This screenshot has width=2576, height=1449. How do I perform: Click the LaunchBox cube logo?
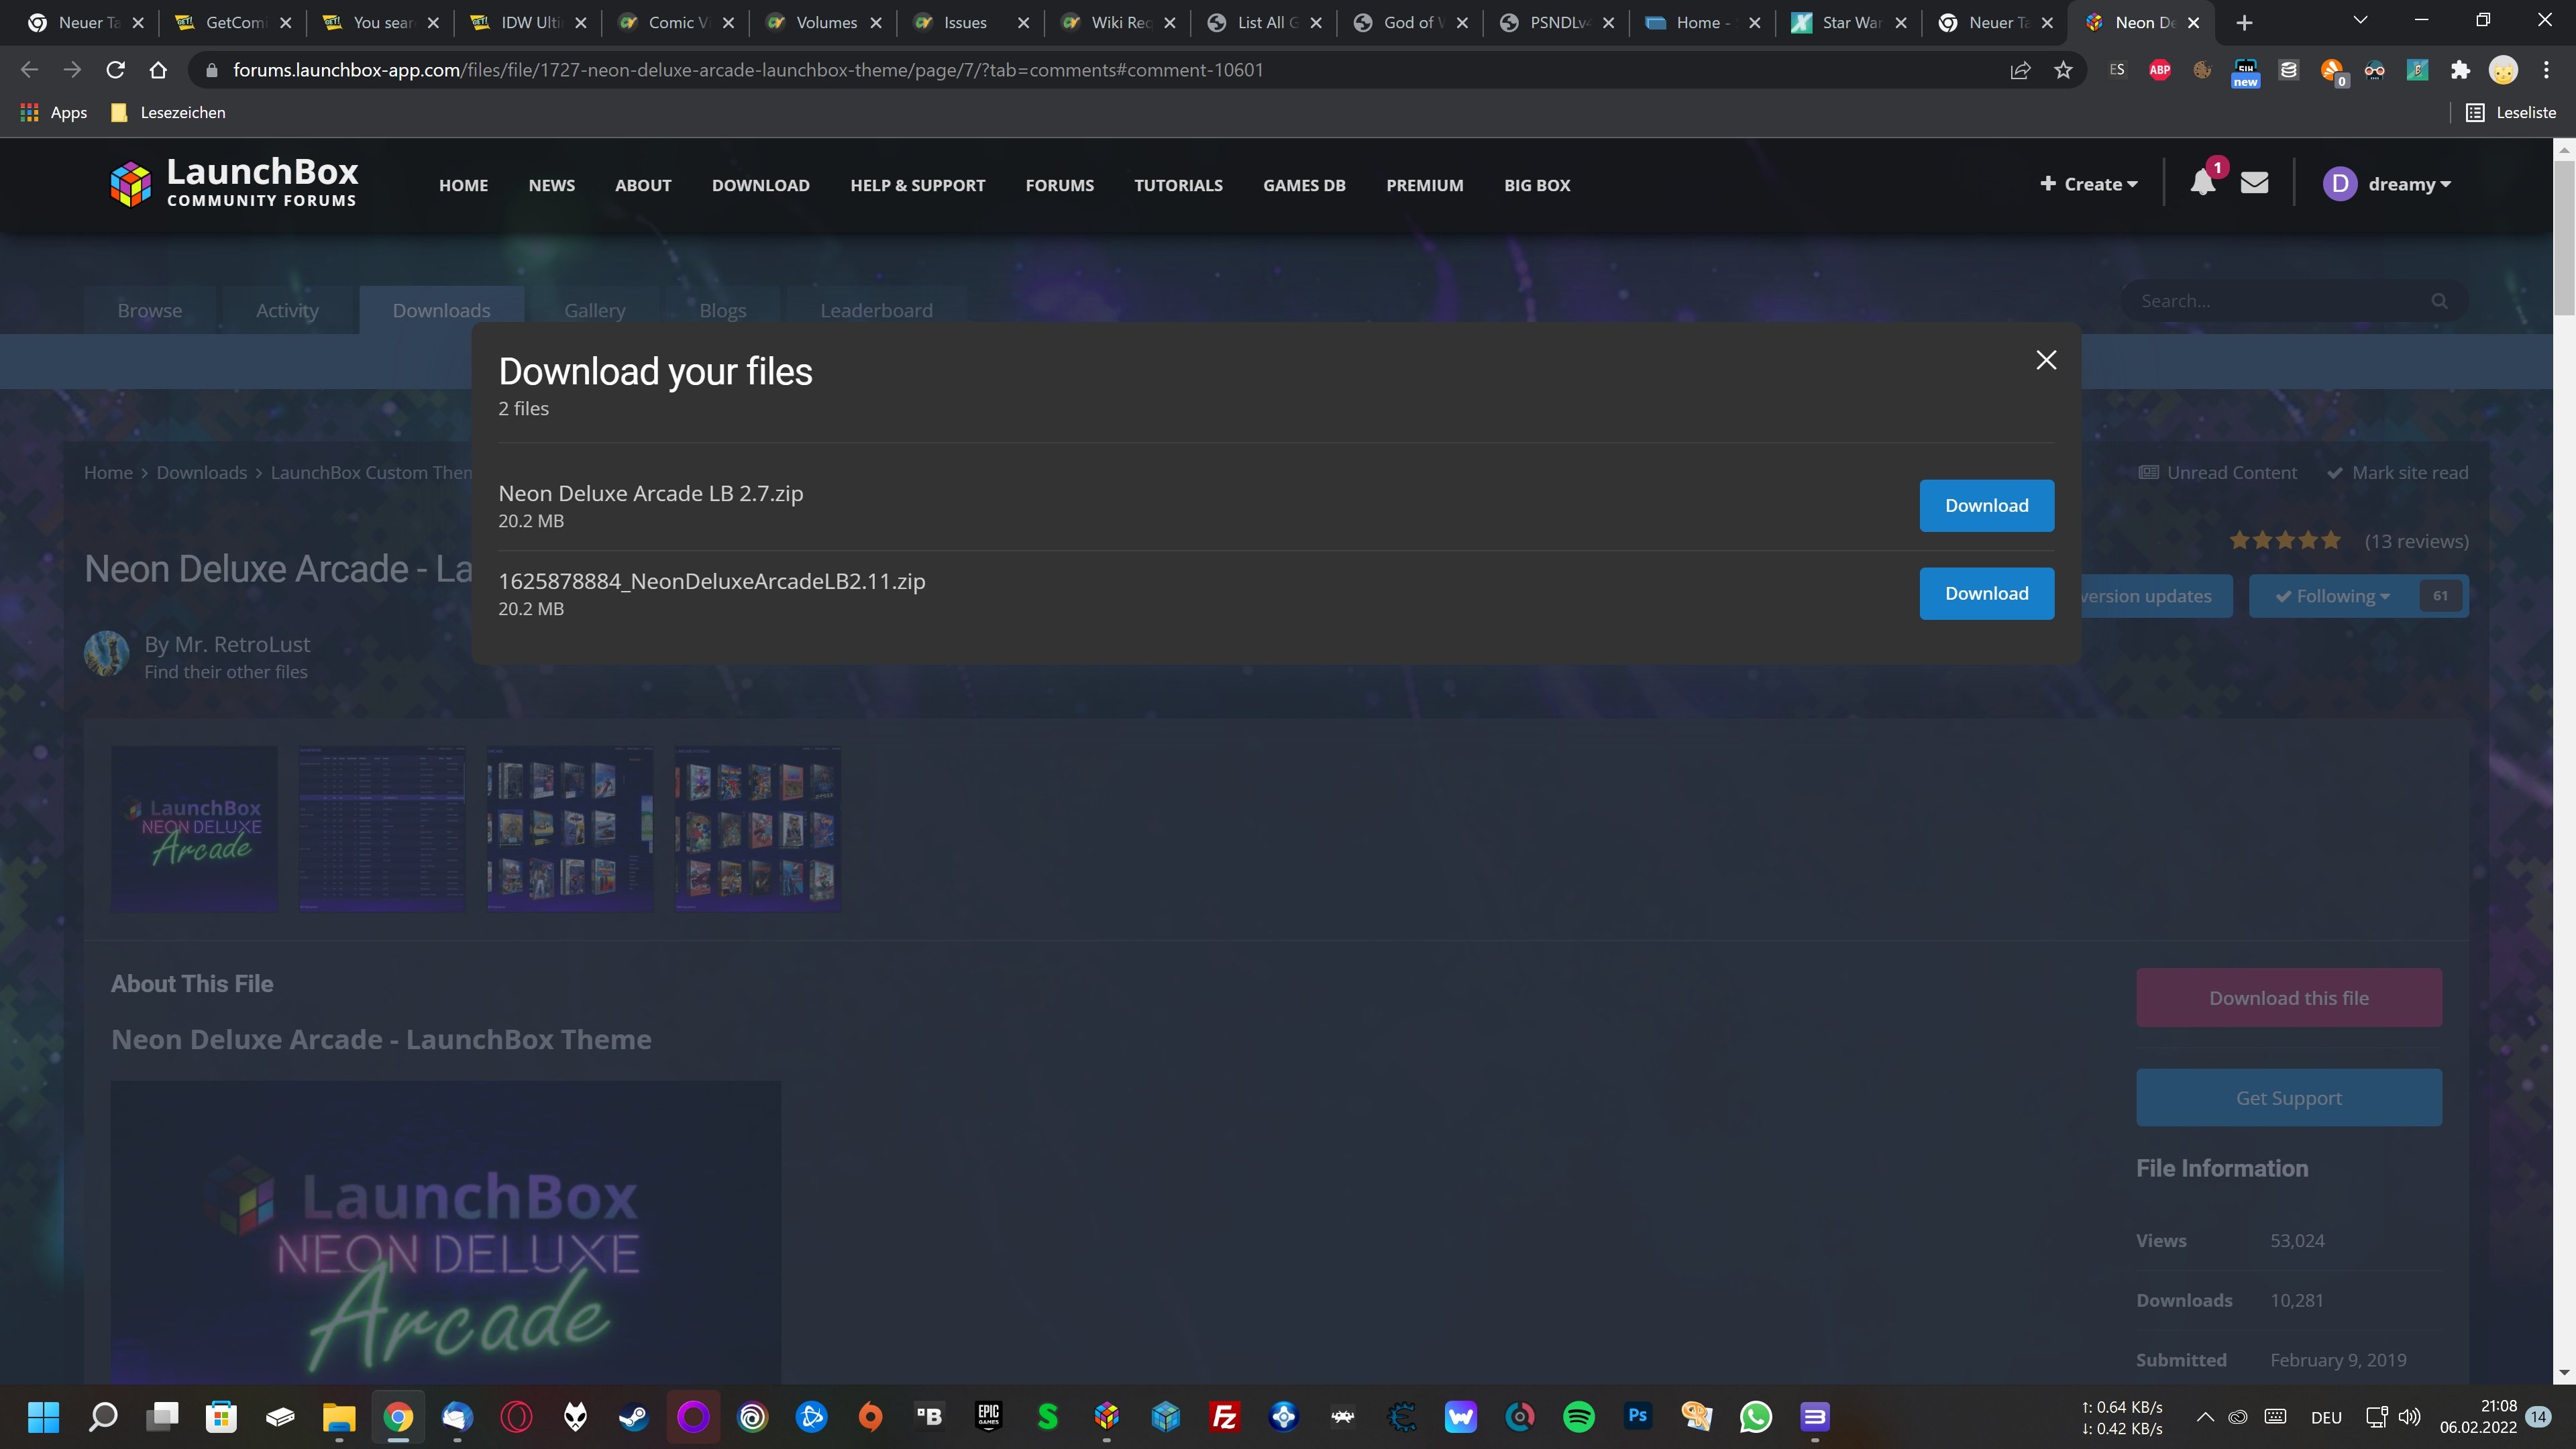point(131,184)
